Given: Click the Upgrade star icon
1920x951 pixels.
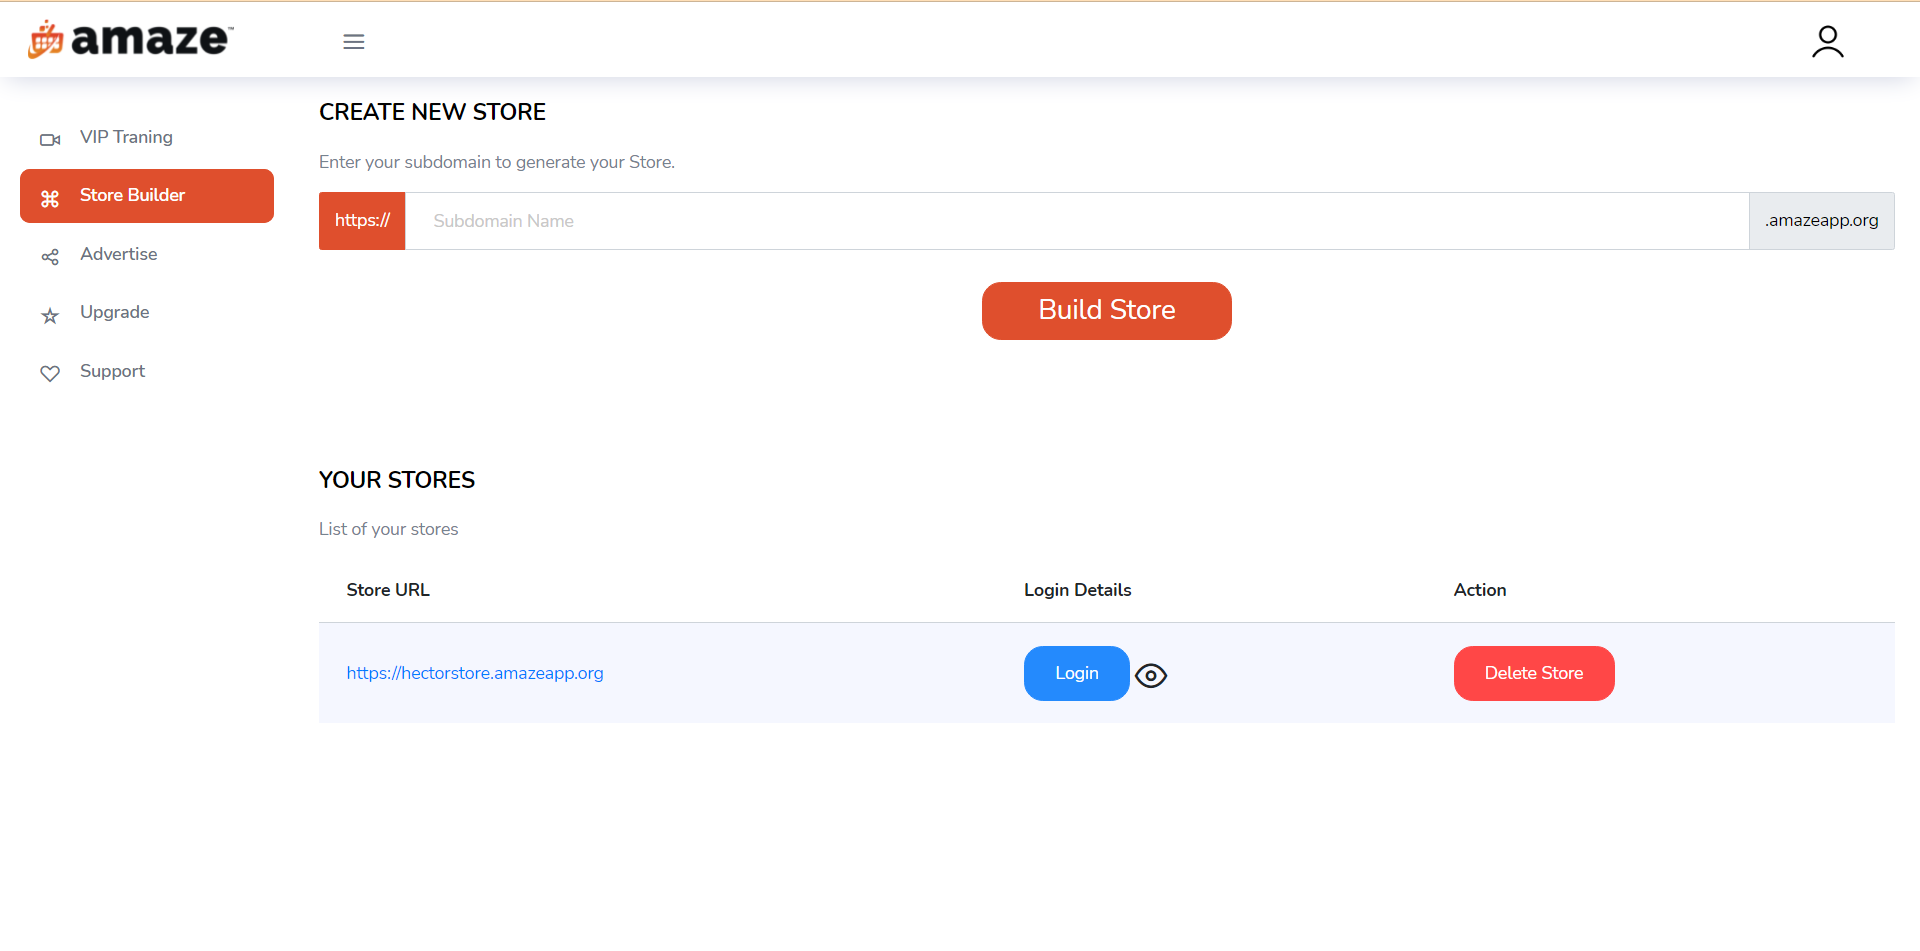Looking at the screenshot, I should point(50,316).
